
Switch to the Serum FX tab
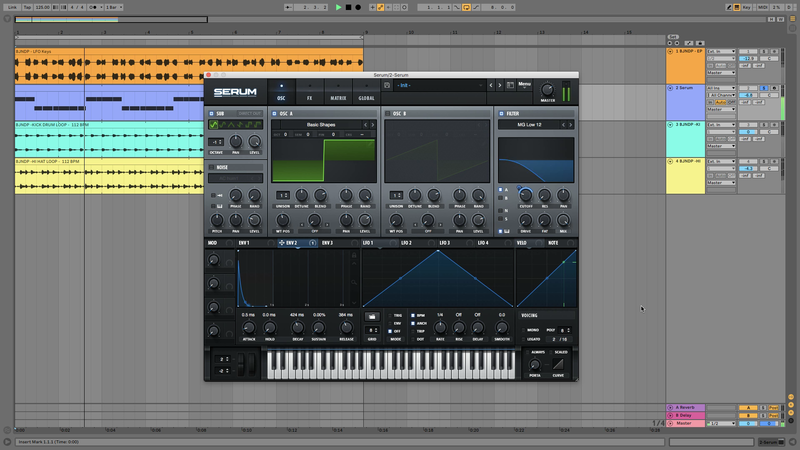tap(309, 92)
